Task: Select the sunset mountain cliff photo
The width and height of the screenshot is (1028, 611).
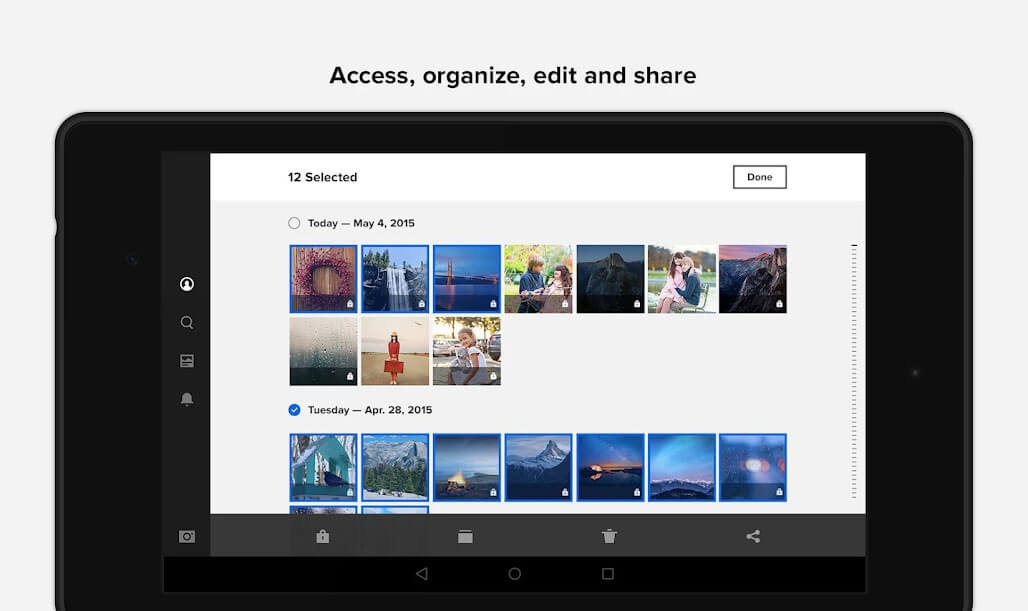Action: 753,279
